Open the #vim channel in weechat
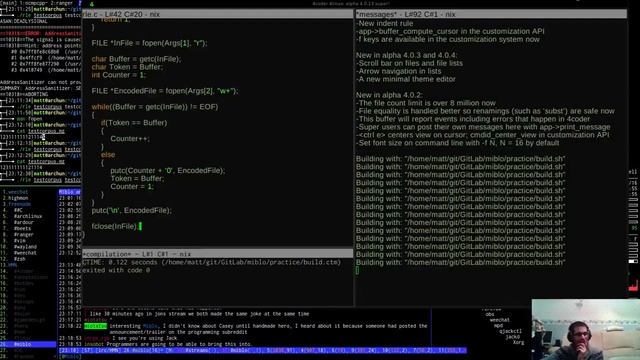640x360 pixels. pos(20,241)
